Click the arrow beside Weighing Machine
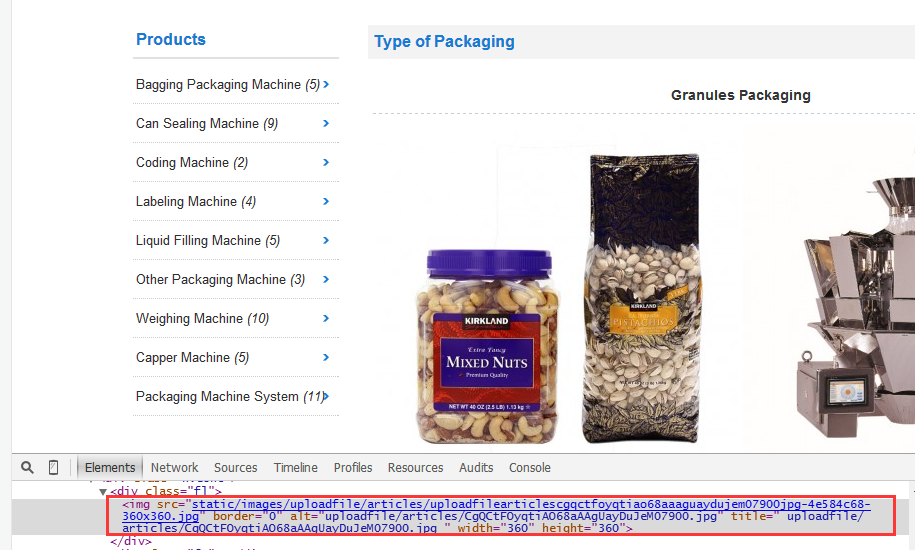The width and height of the screenshot is (915, 550). pyautogui.click(x=326, y=319)
